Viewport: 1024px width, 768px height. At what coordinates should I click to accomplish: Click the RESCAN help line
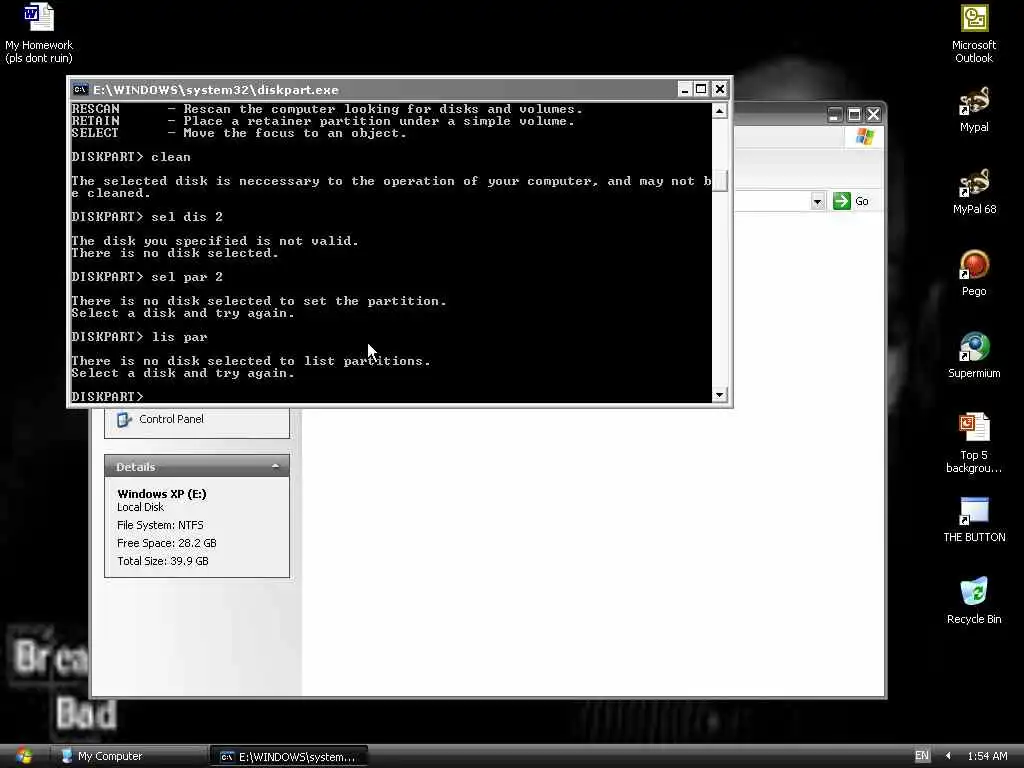[x=327, y=109]
